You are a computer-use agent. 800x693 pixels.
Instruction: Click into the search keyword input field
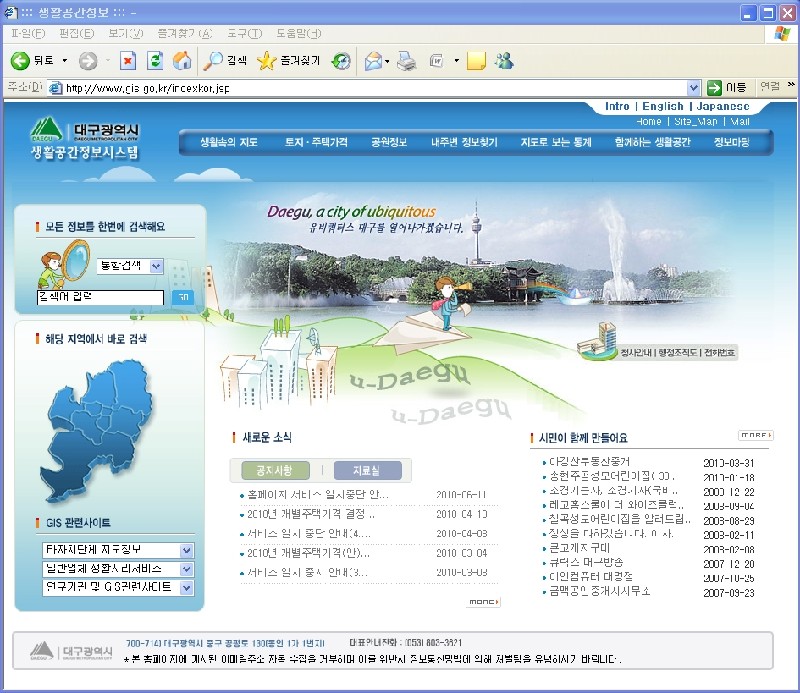[x=99, y=297]
